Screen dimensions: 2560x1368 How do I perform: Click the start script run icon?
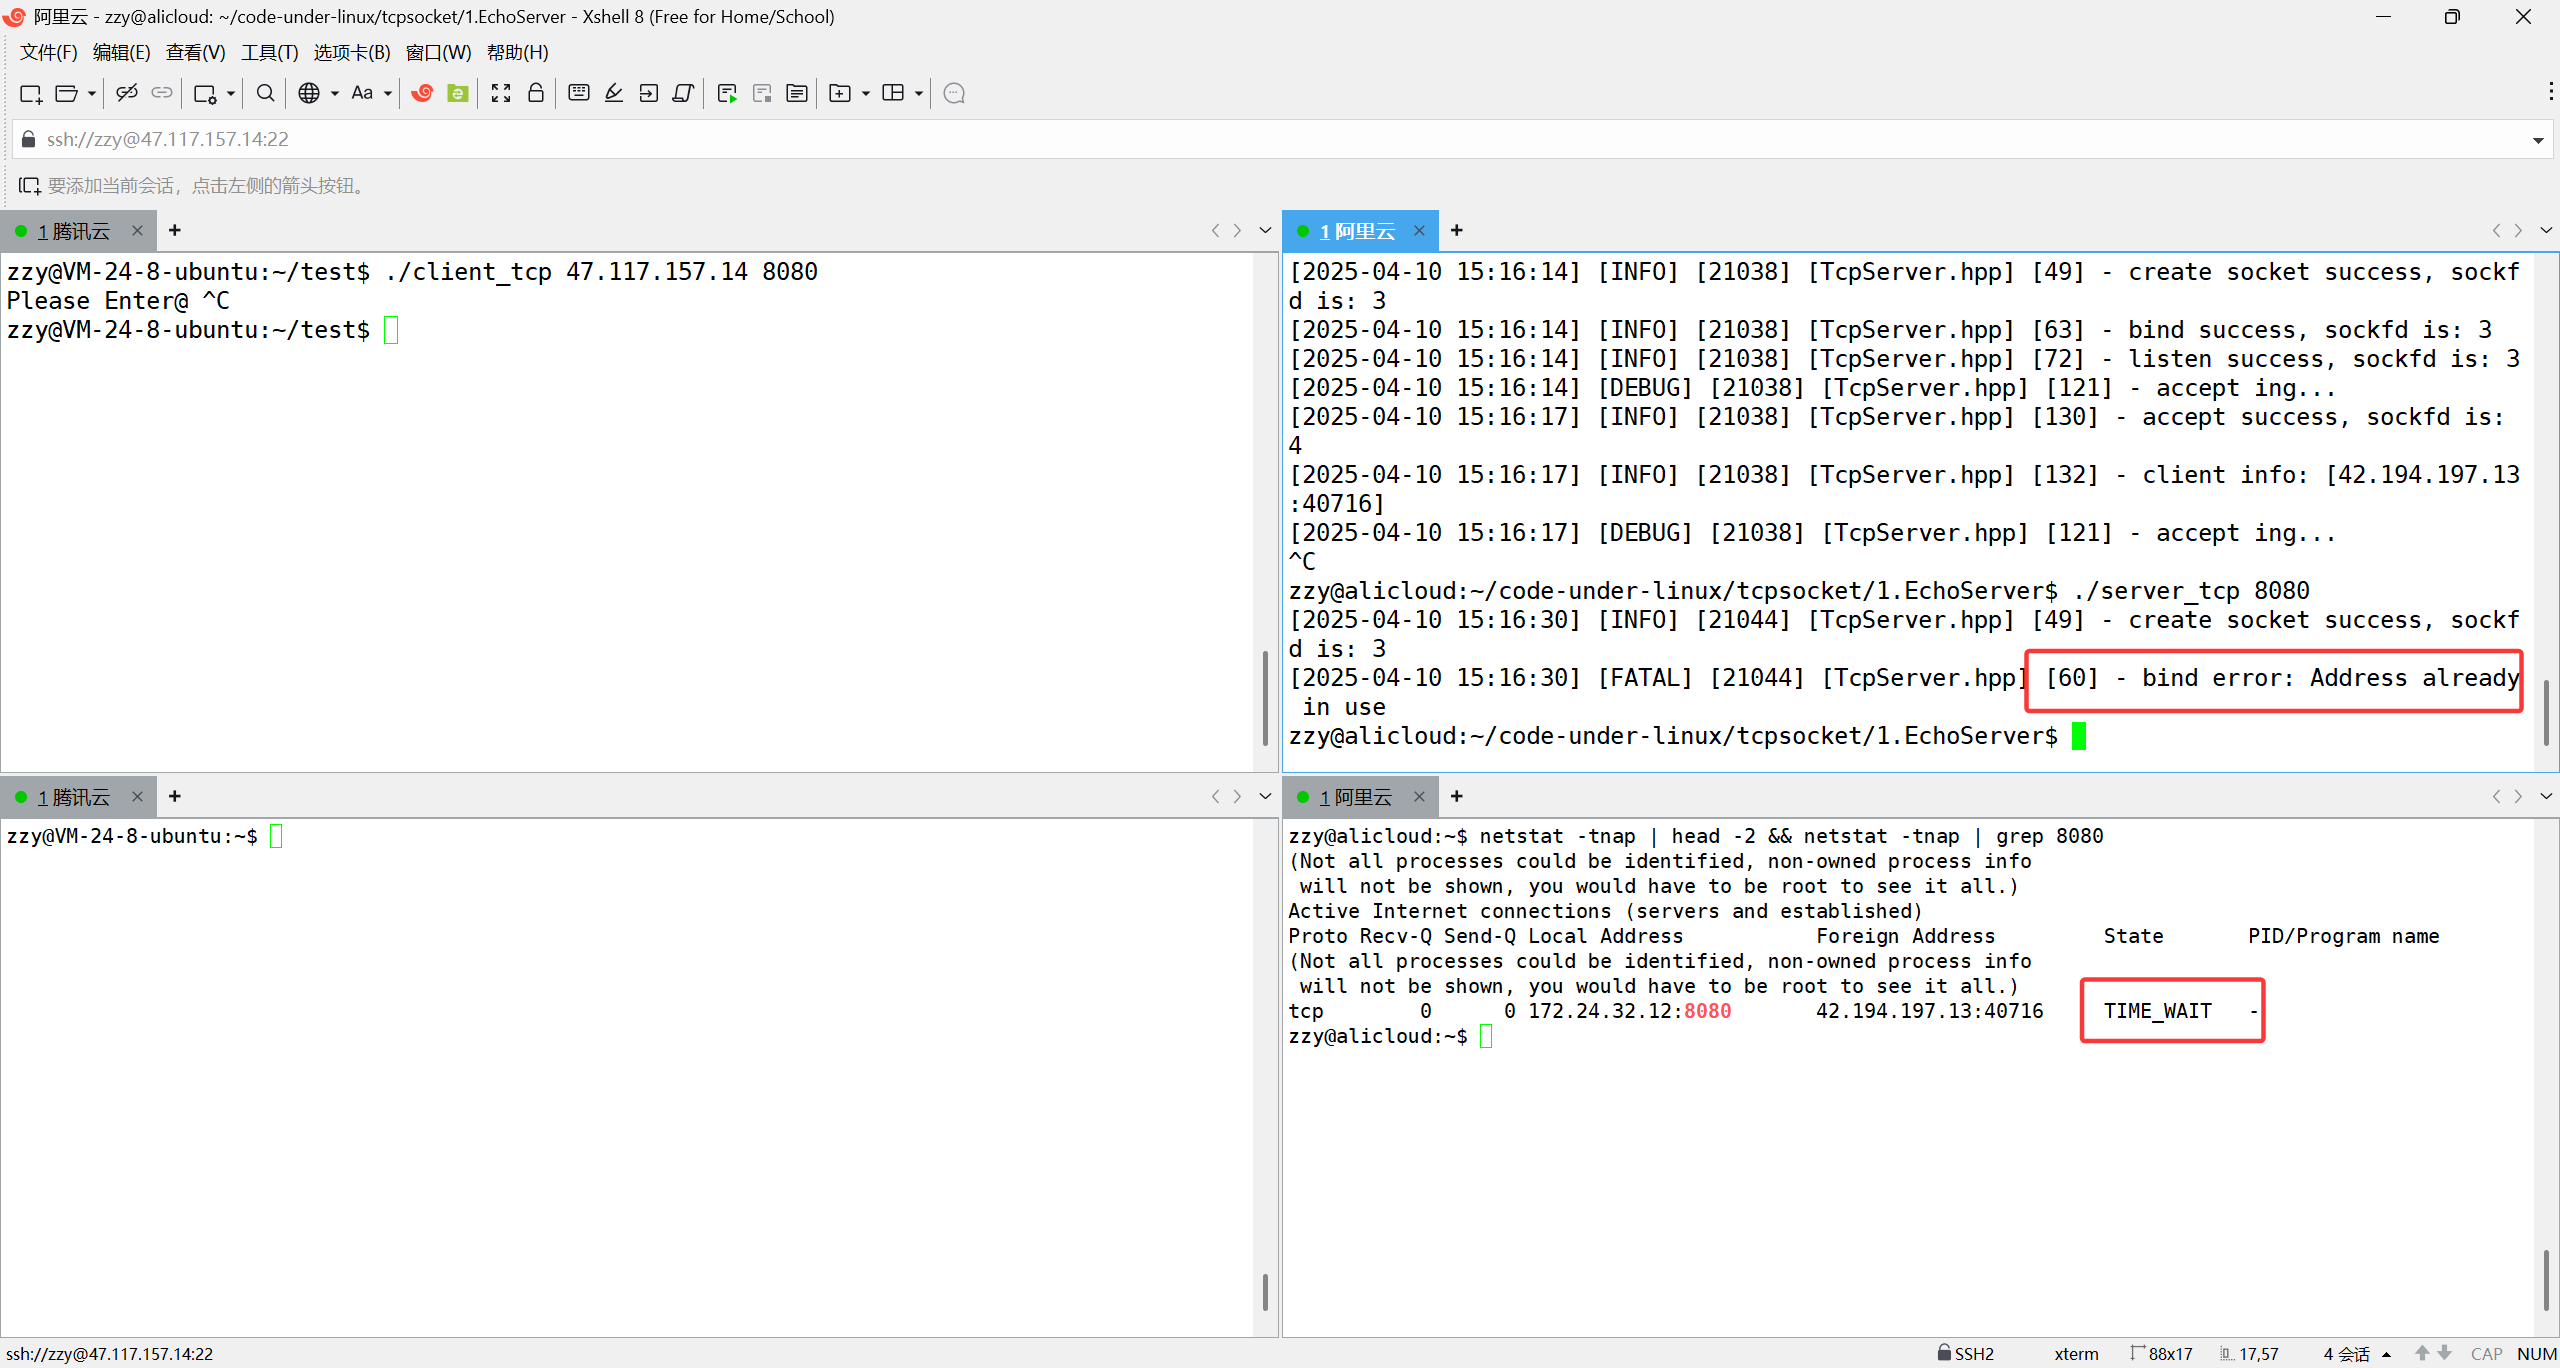pyautogui.click(x=727, y=93)
